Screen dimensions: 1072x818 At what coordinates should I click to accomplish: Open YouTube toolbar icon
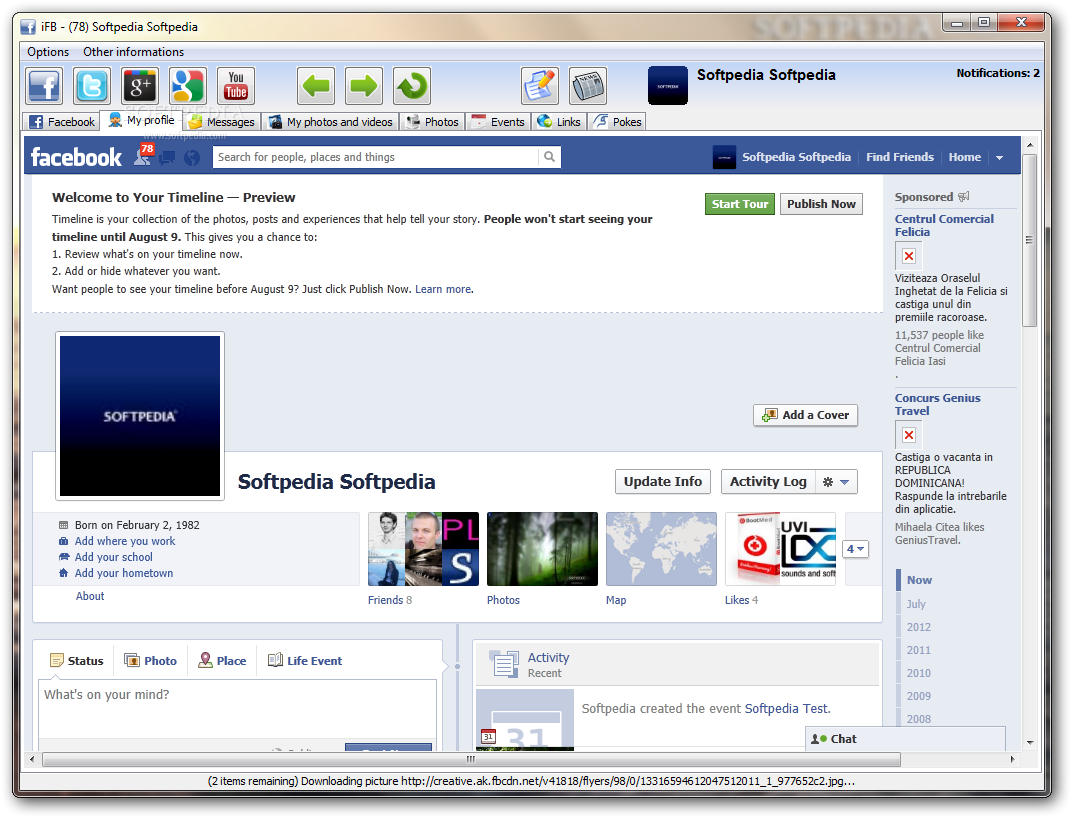click(x=236, y=85)
